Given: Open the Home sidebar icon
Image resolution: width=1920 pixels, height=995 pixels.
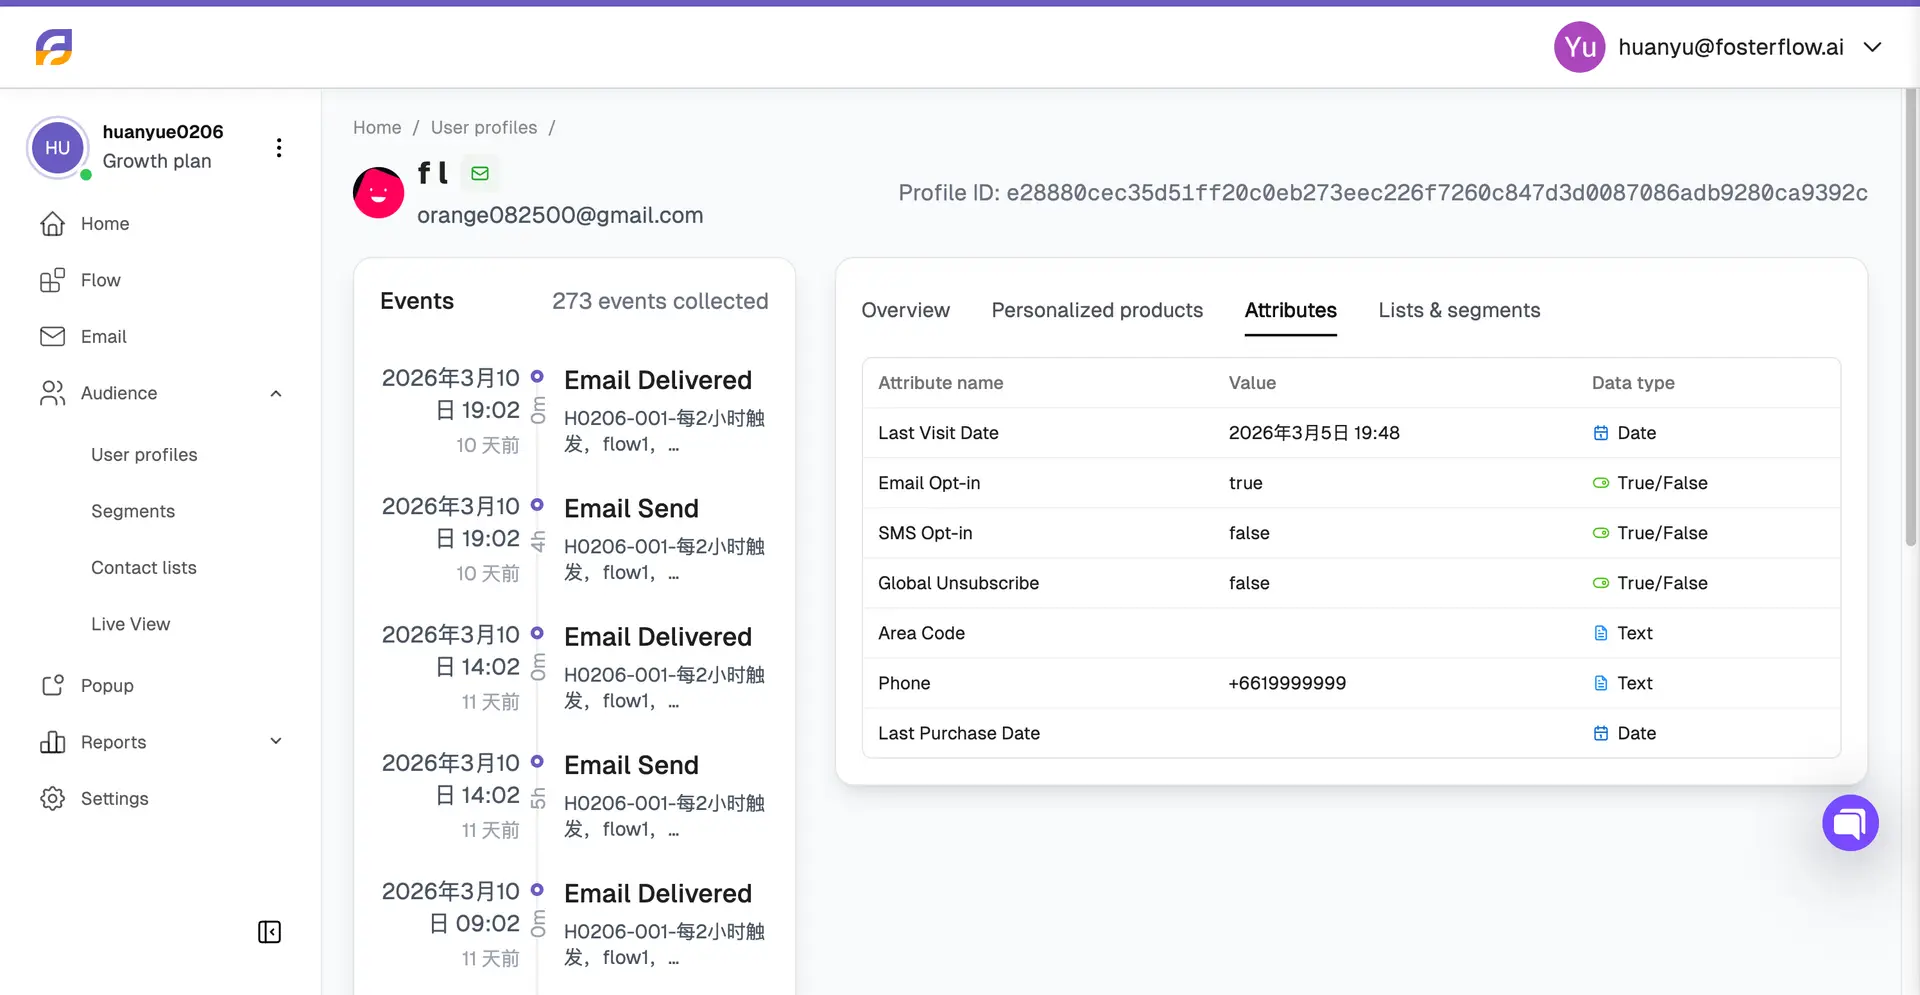Looking at the screenshot, I should click(53, 224).
